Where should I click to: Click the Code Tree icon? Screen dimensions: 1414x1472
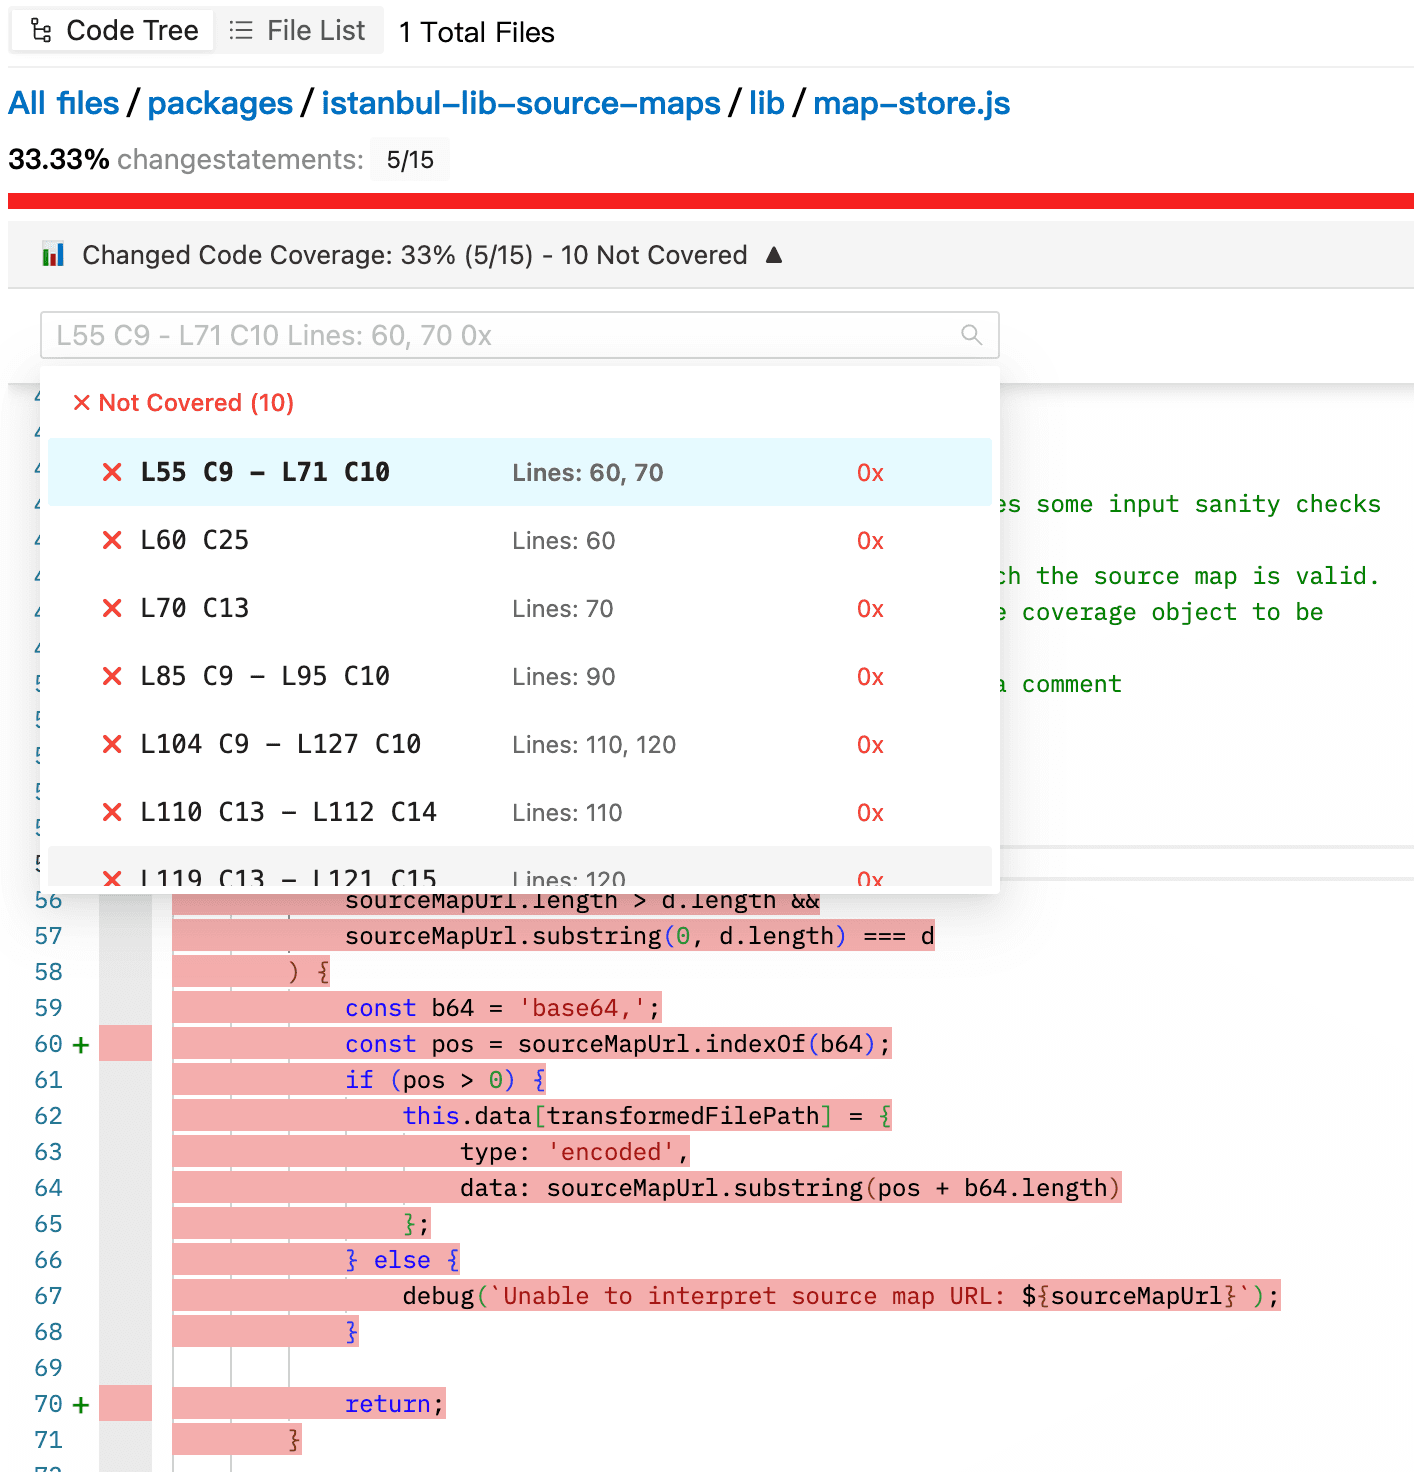(x=41, y=31)
